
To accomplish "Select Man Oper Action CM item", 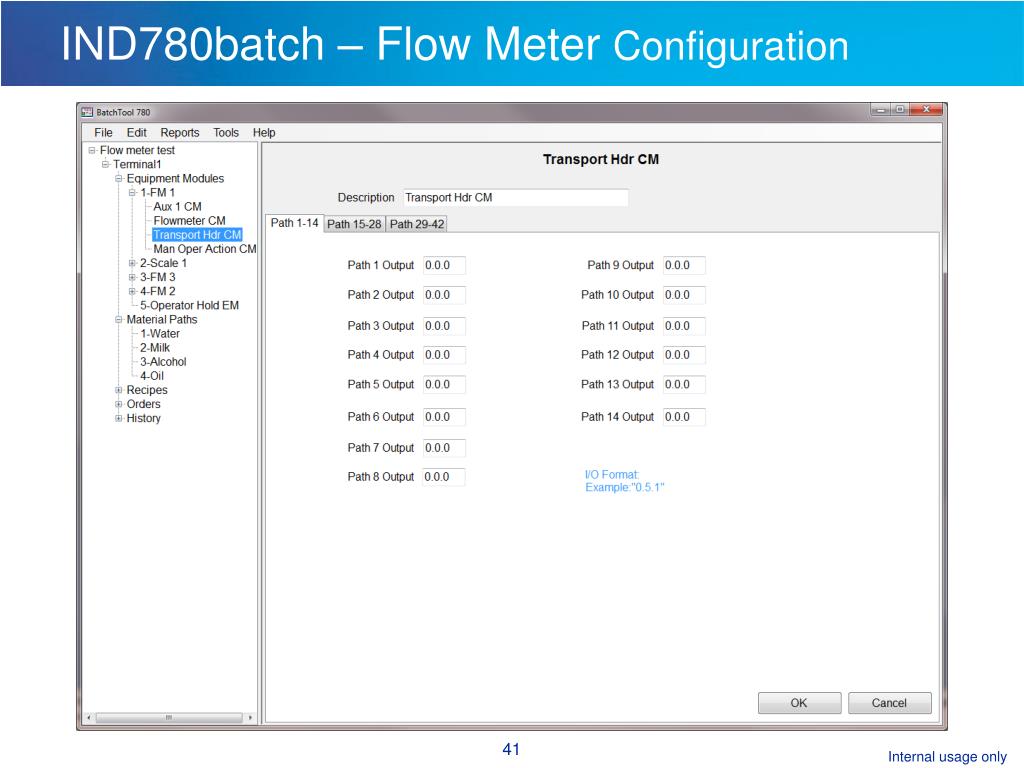I will (205, 249).
